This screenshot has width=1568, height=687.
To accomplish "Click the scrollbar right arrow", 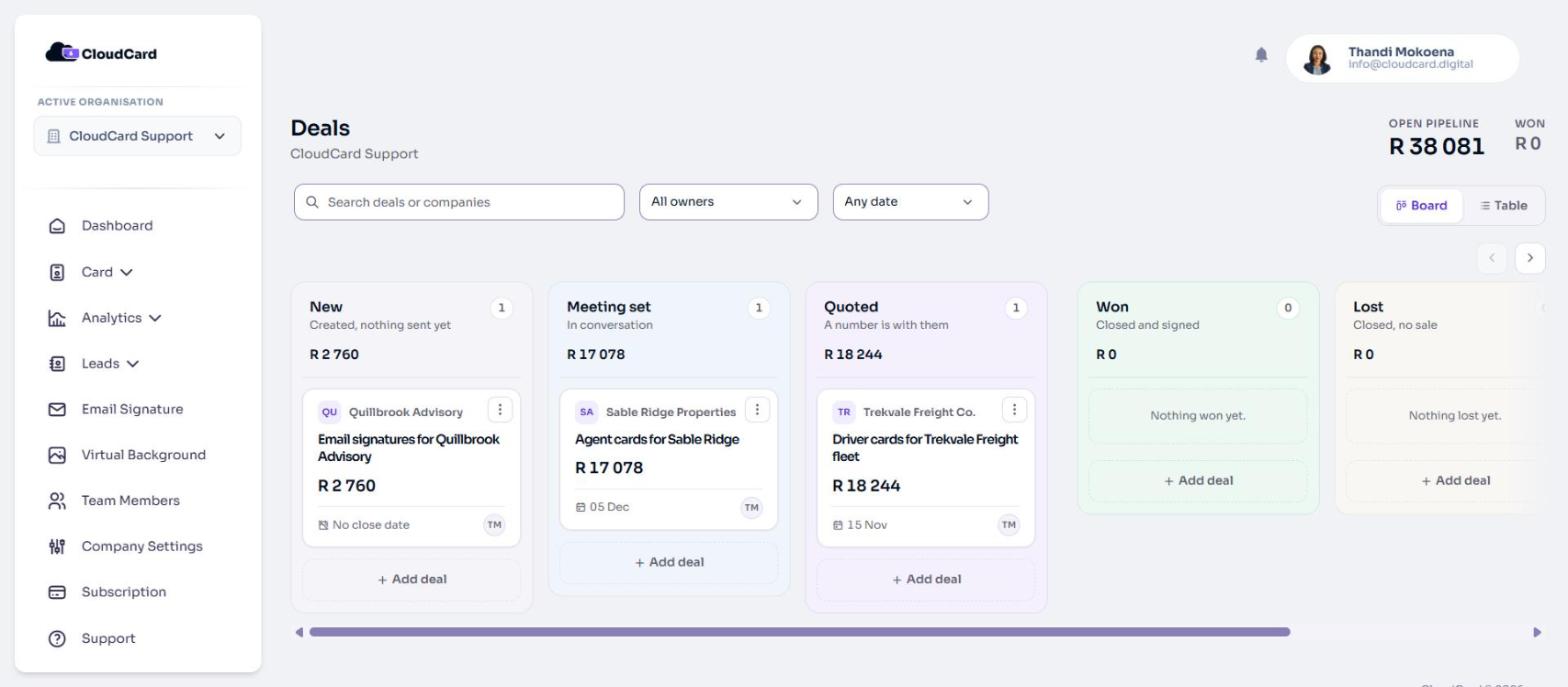I will (1537, 632).
